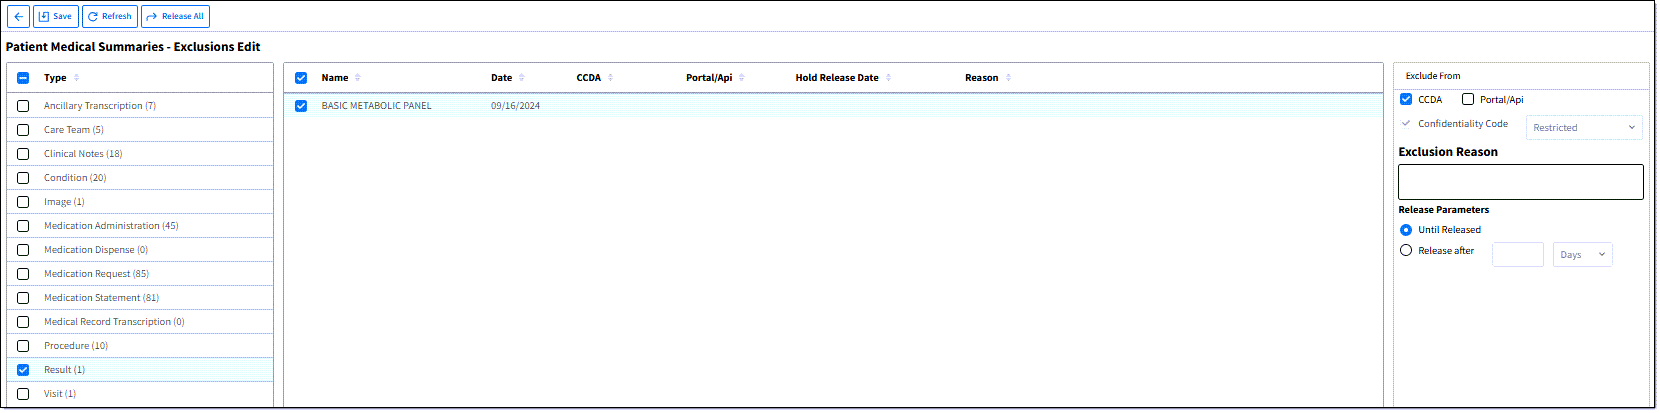This screenshot has height=413, width=1660.
Task: Select the Medication Request type row
Action: pos(96,274)
